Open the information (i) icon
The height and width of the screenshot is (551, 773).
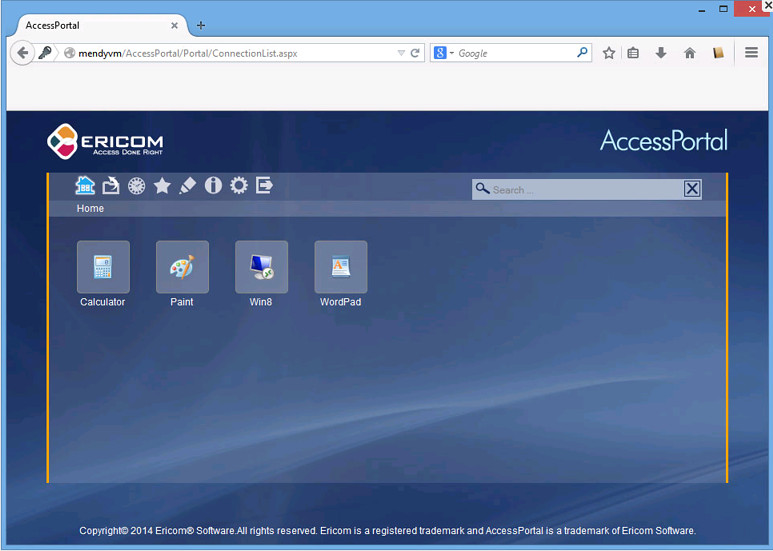click(x=213, y=186)
